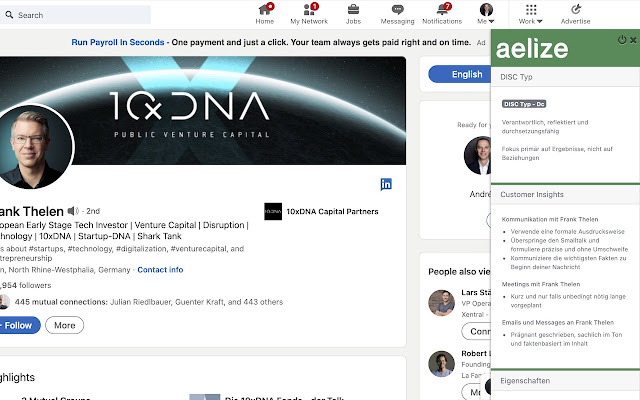The width and height of the screenshot is (640, 400).
Task: Open Lars's profile picture
Action: (x=441, y=303)
